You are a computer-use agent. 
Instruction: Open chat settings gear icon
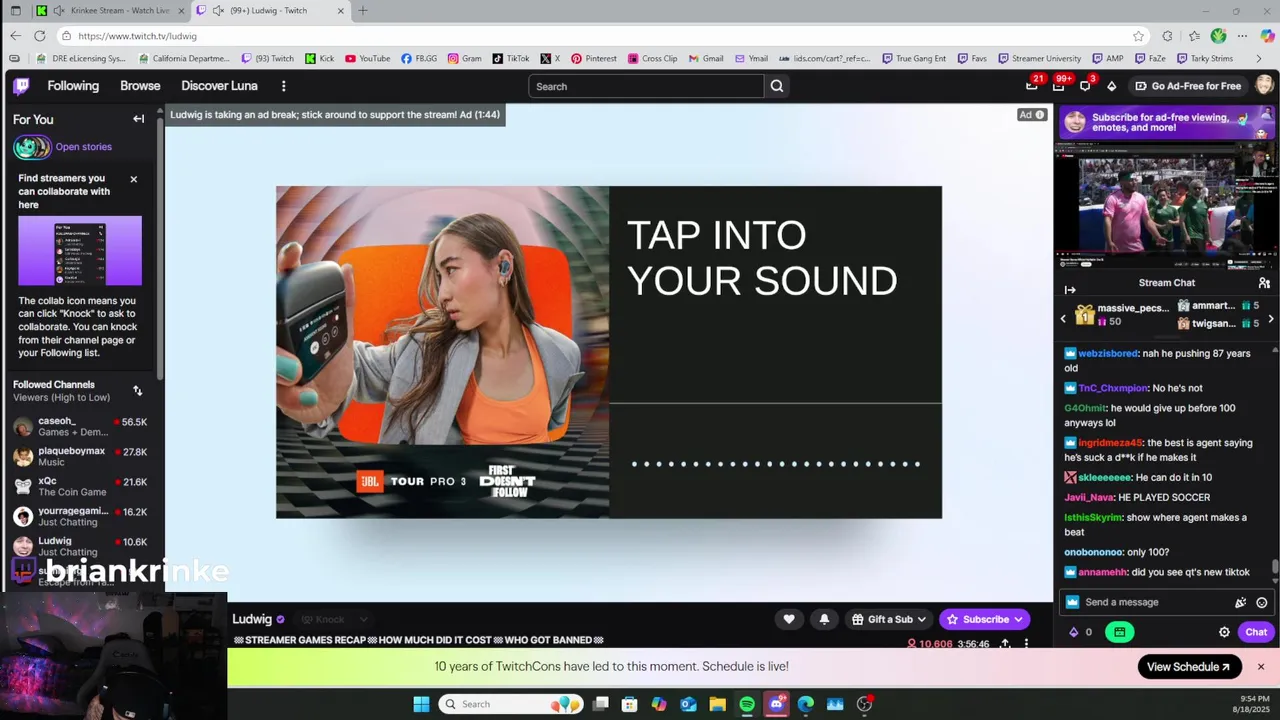click(1224, 632)
